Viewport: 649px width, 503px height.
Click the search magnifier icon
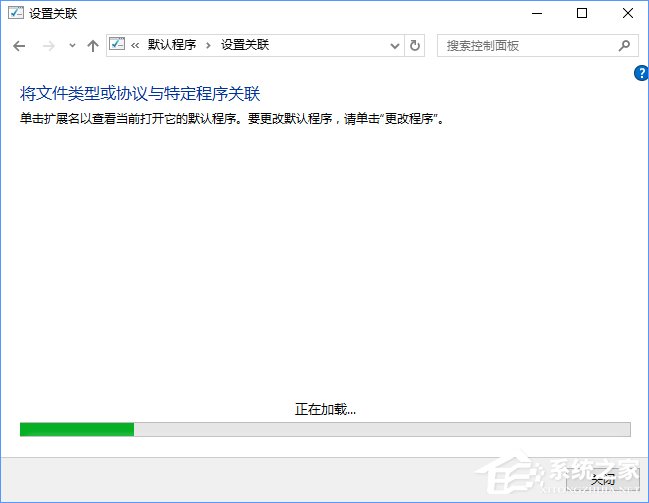point(624,46)
